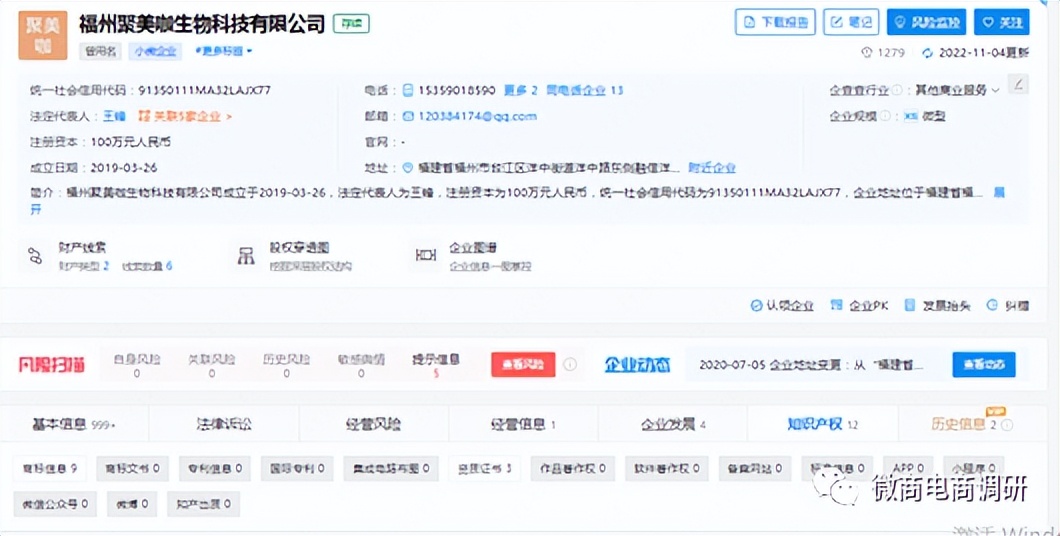Click the red 查看风险 button
Viewport: 1060px width, 536px height.
point(523,364)
